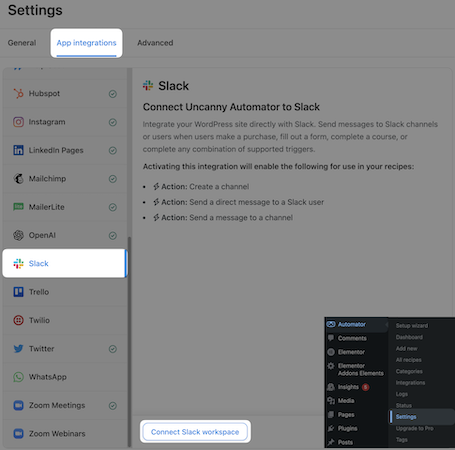Open Zoom Meetings integration settings
Viewport: 455px width, 450px height.
[65, 405]
